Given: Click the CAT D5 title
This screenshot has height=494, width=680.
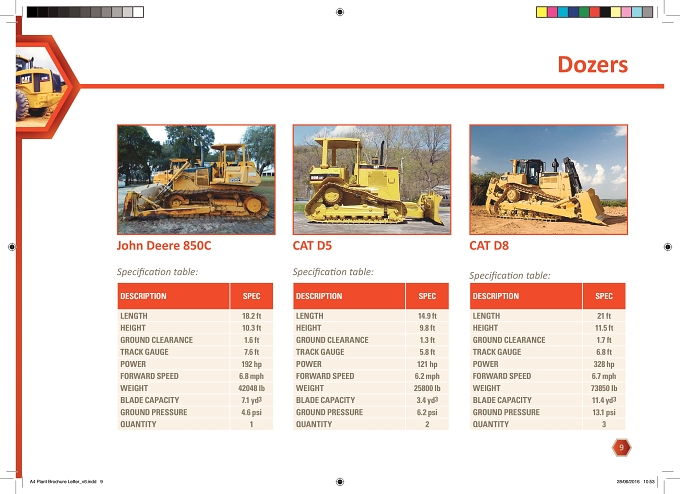Looking at the screenshot, I should click(312, 245).
